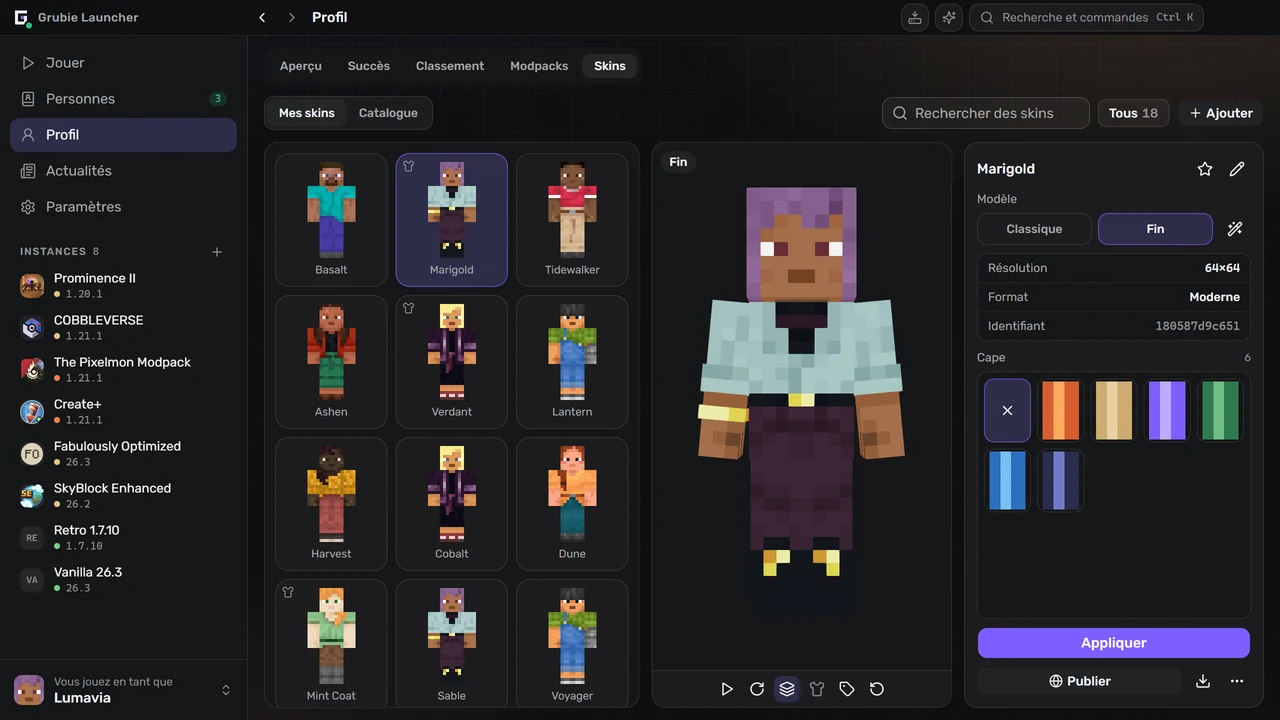Click the play animation icon under preview
Screen dimensions: 1280x720
point(727,689)
